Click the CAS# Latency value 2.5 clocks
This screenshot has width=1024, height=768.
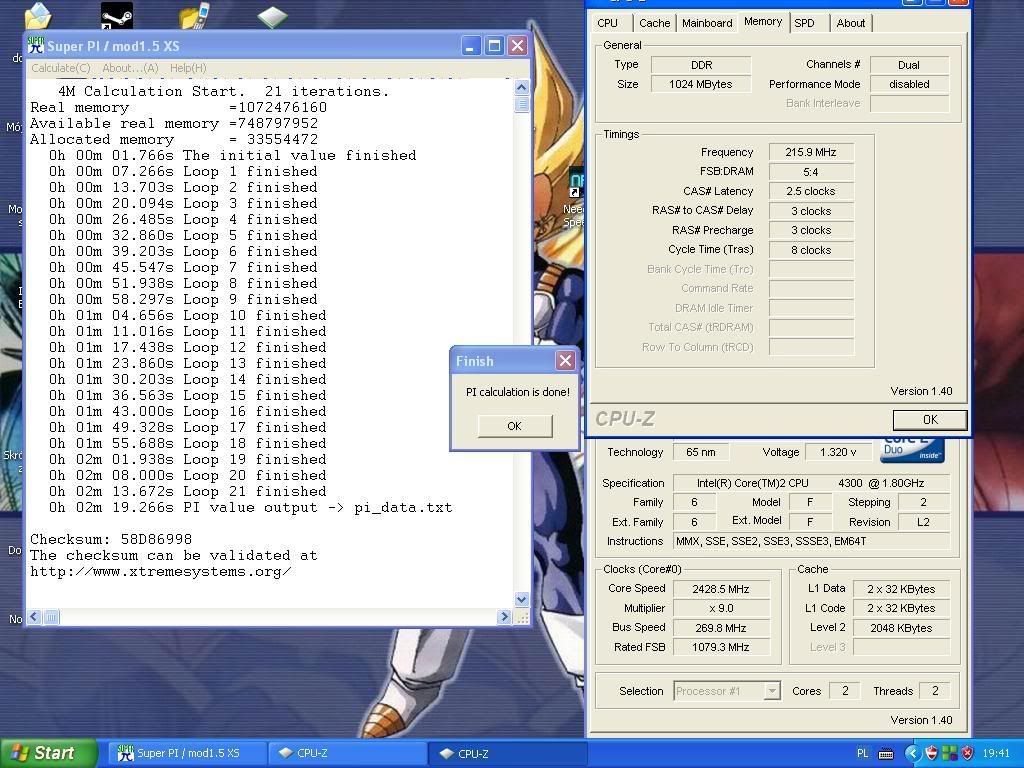(811, 191)
